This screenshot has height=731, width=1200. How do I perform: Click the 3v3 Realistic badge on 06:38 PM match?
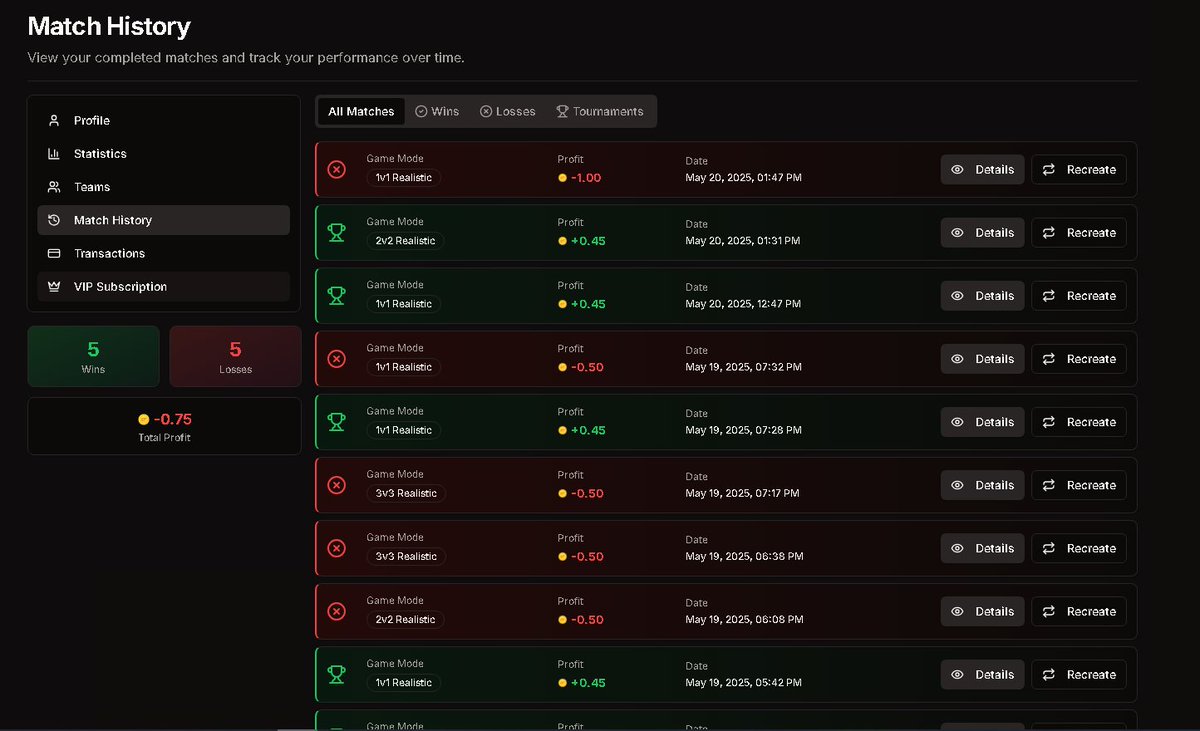pos(405,556)
